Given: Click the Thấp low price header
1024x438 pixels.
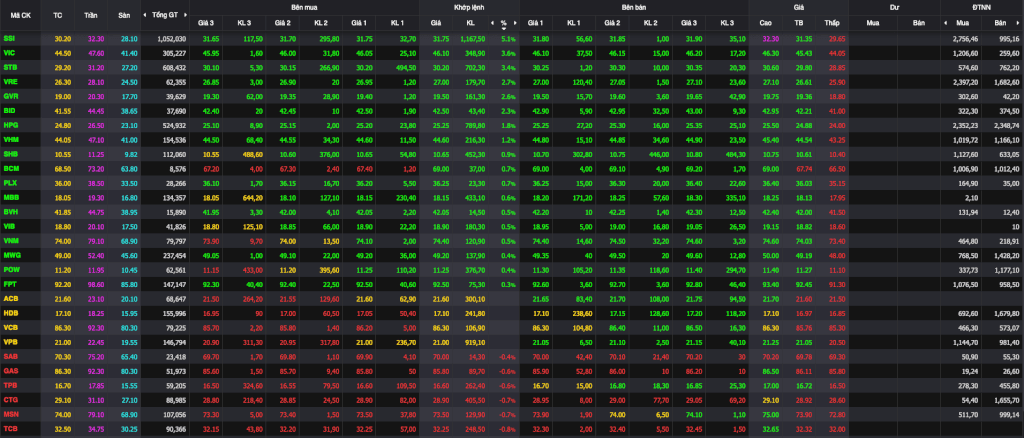Looking at the screenshot, I should [831, 23].
